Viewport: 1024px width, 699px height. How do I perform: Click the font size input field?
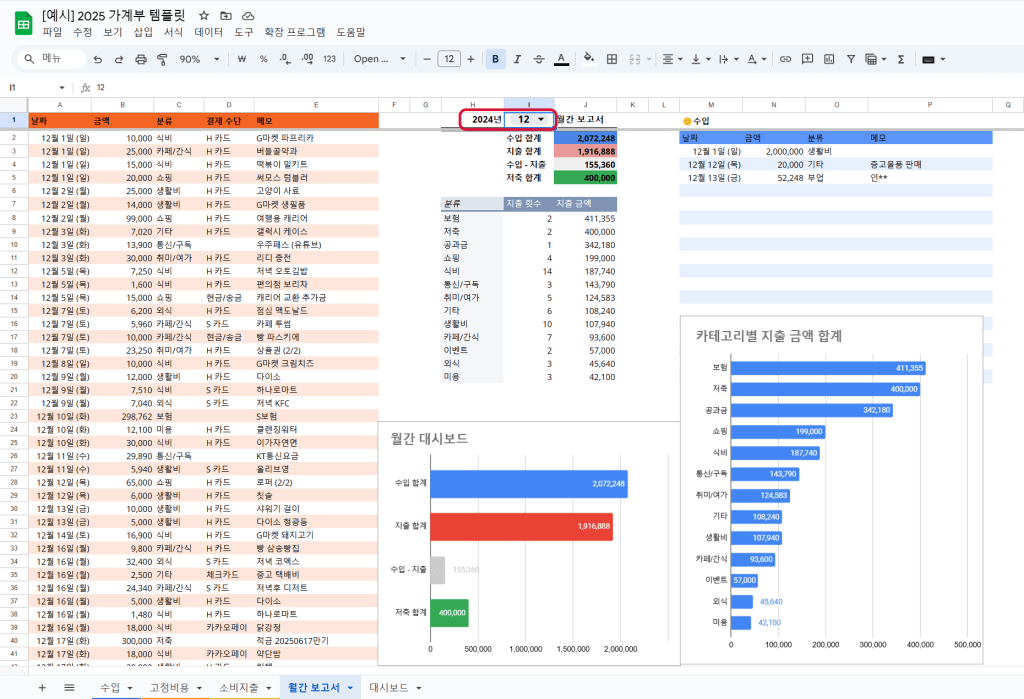(450, 59)
